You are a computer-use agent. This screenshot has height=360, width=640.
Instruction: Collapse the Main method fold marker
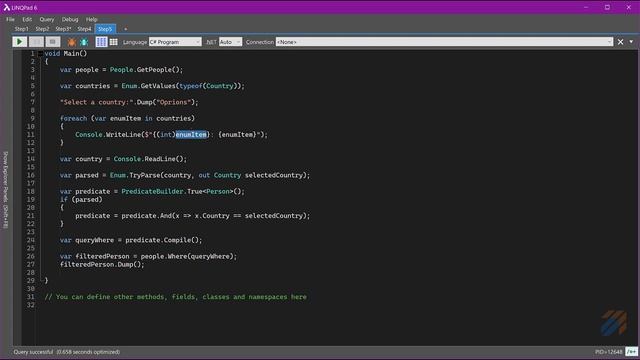[40, 53]
